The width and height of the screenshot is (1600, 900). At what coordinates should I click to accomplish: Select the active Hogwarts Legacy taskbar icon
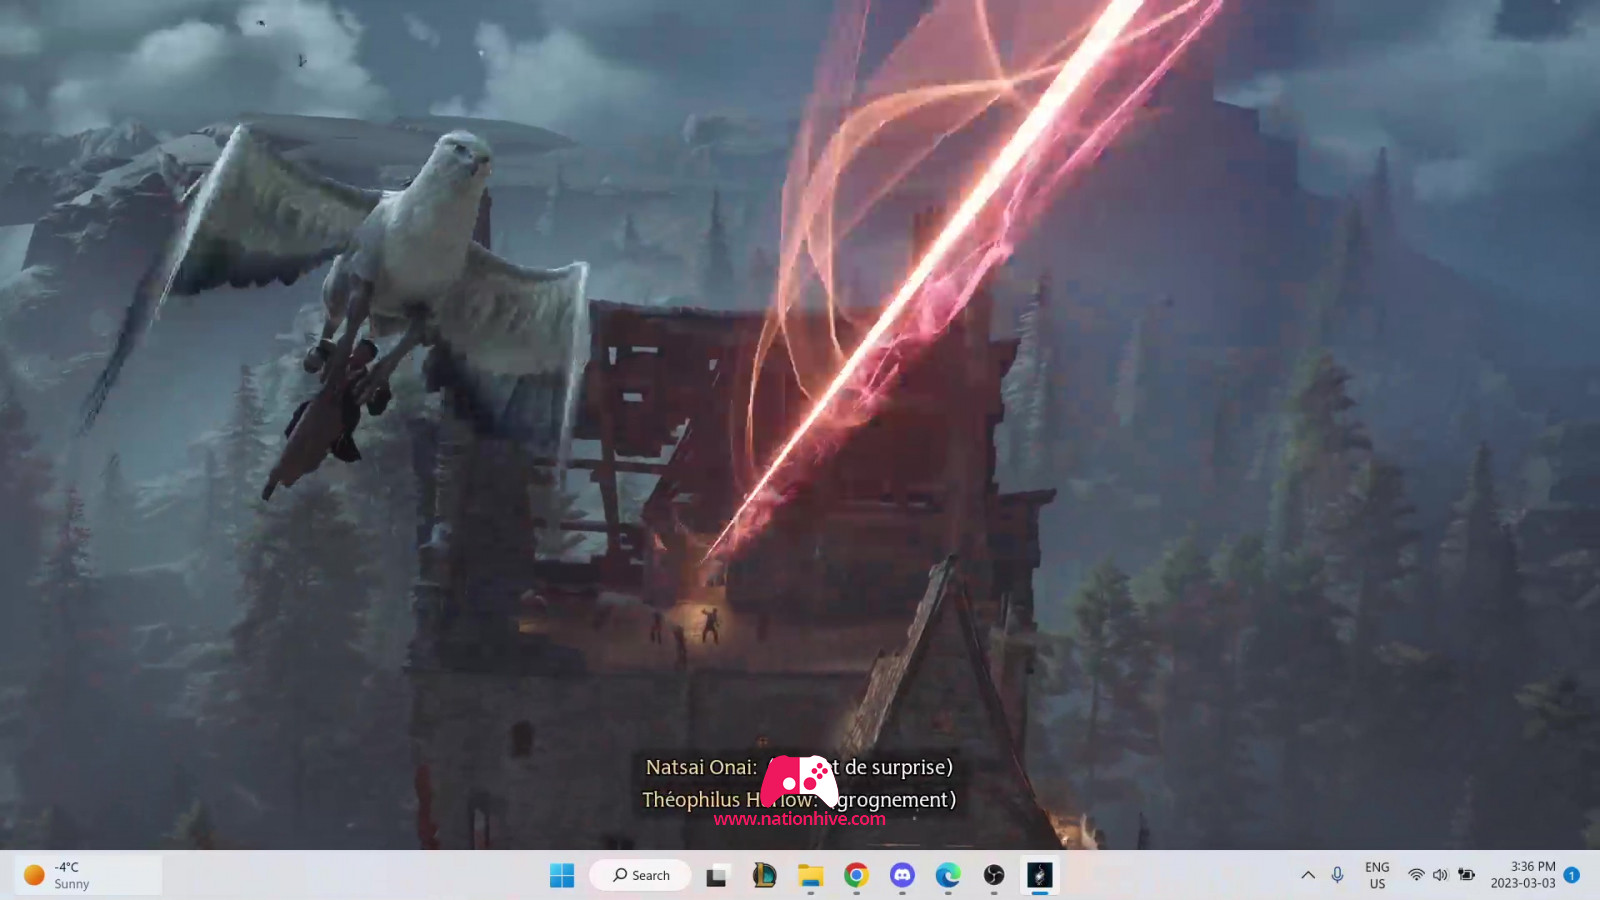coord(1040,875)
